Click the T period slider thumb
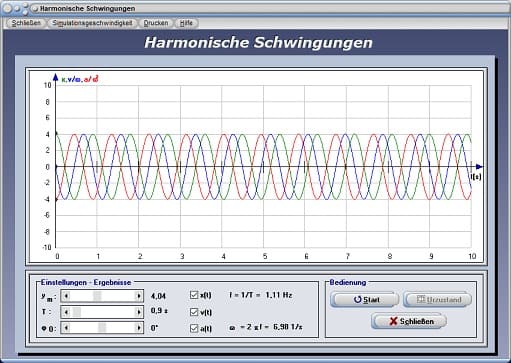Screen dimensions: 511x363 (x=77, y=312)
